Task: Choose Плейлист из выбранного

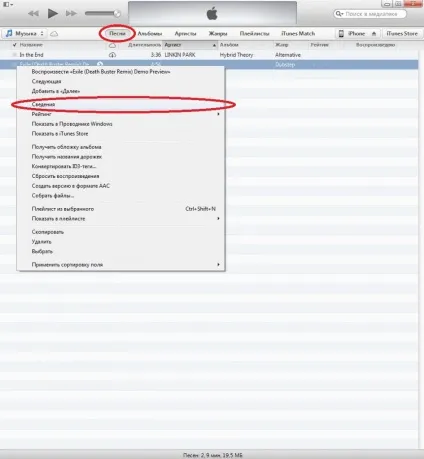Action: pyautogui.click(x=121, y=209)
